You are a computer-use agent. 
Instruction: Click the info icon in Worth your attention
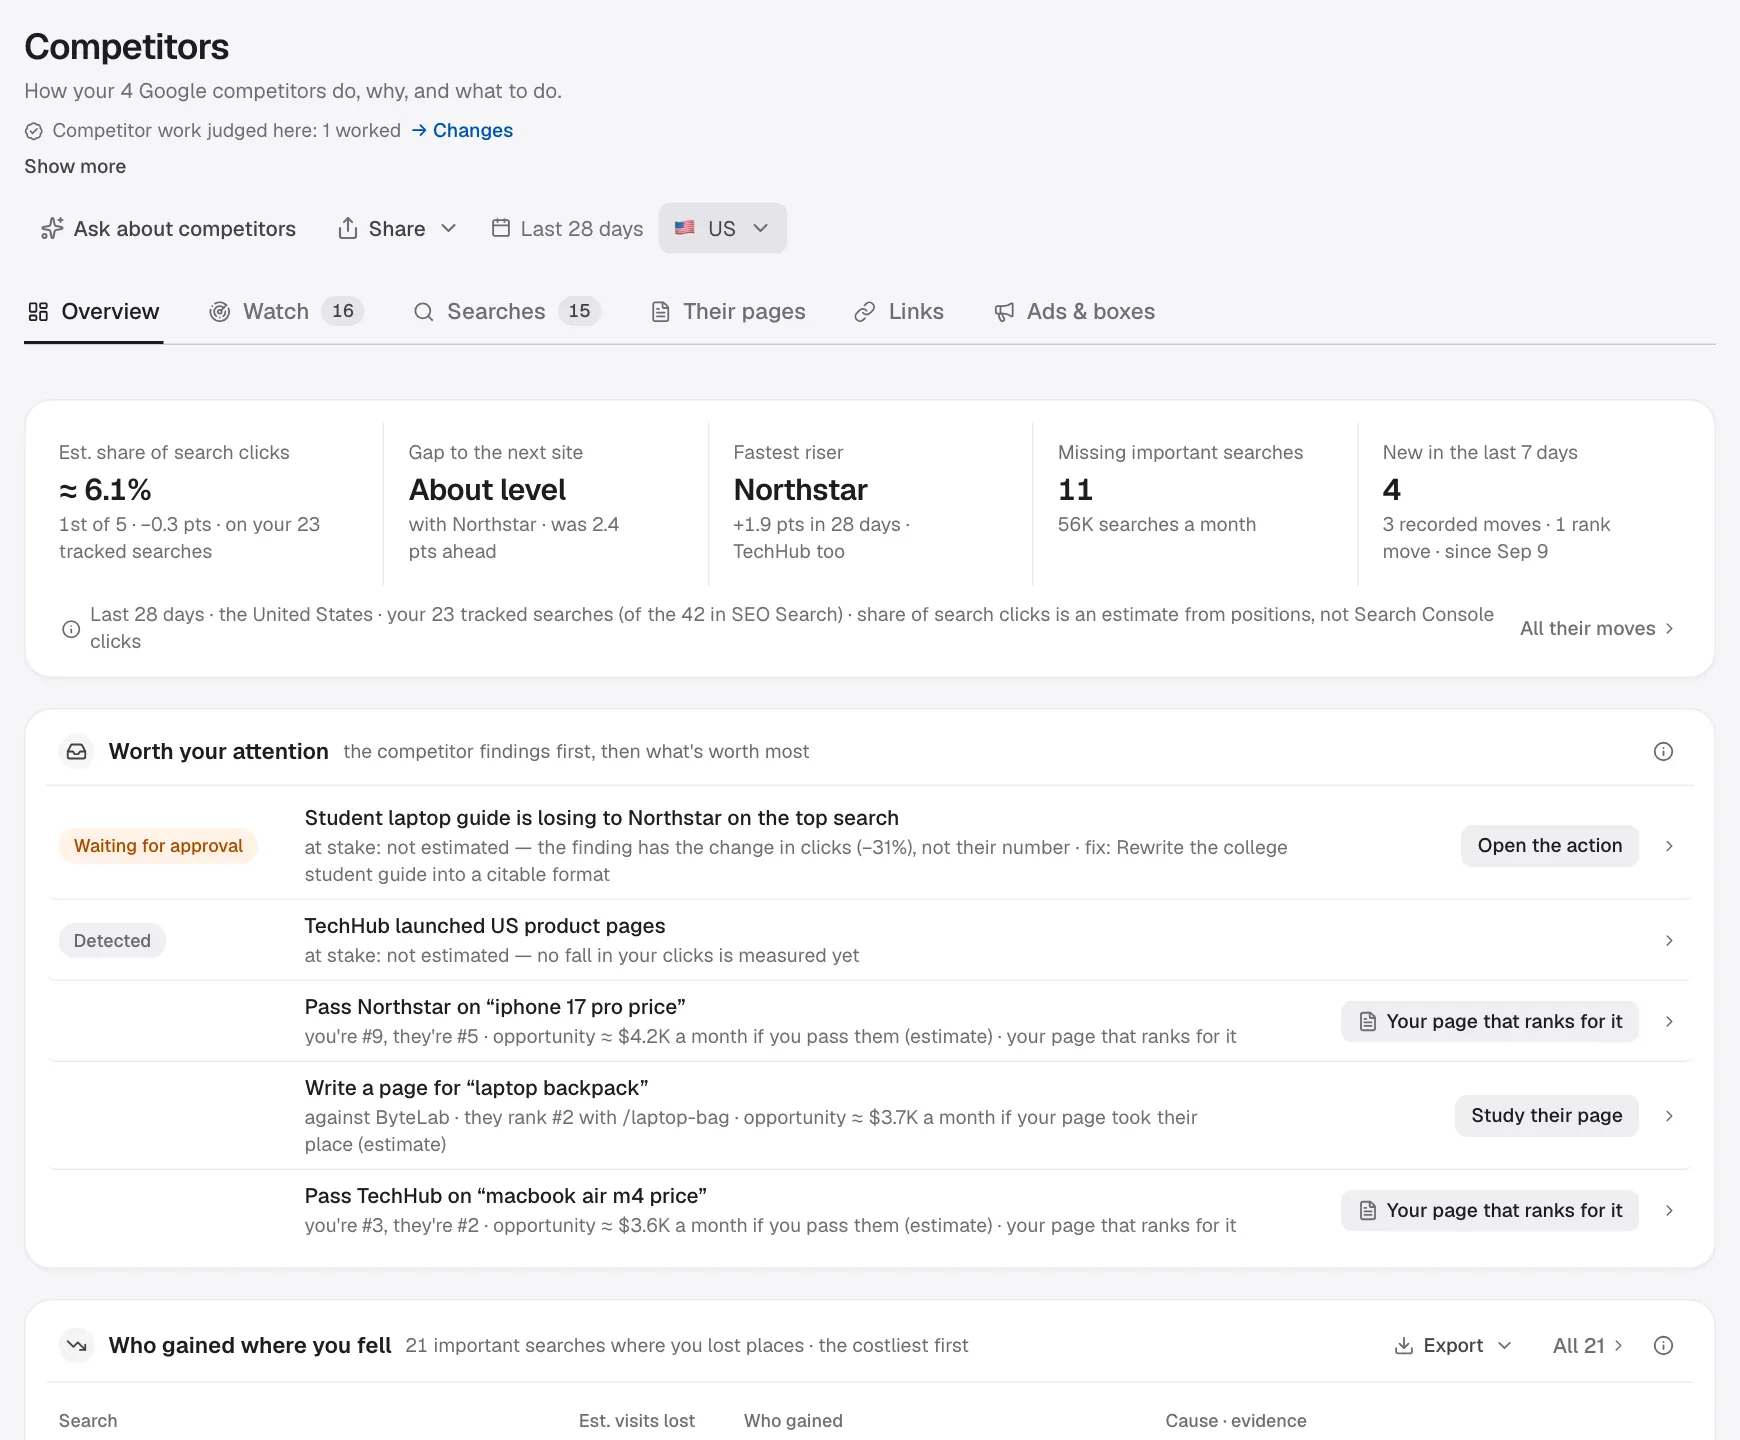(1663, 752)
